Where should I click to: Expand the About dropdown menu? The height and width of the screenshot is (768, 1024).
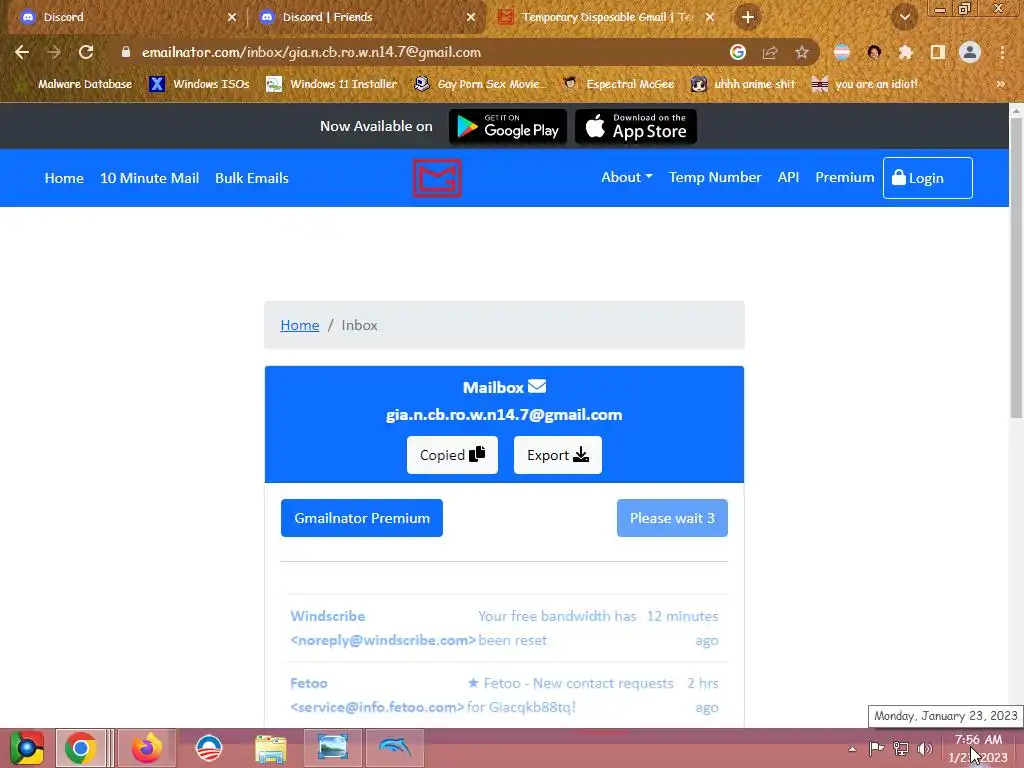point(626,177)
